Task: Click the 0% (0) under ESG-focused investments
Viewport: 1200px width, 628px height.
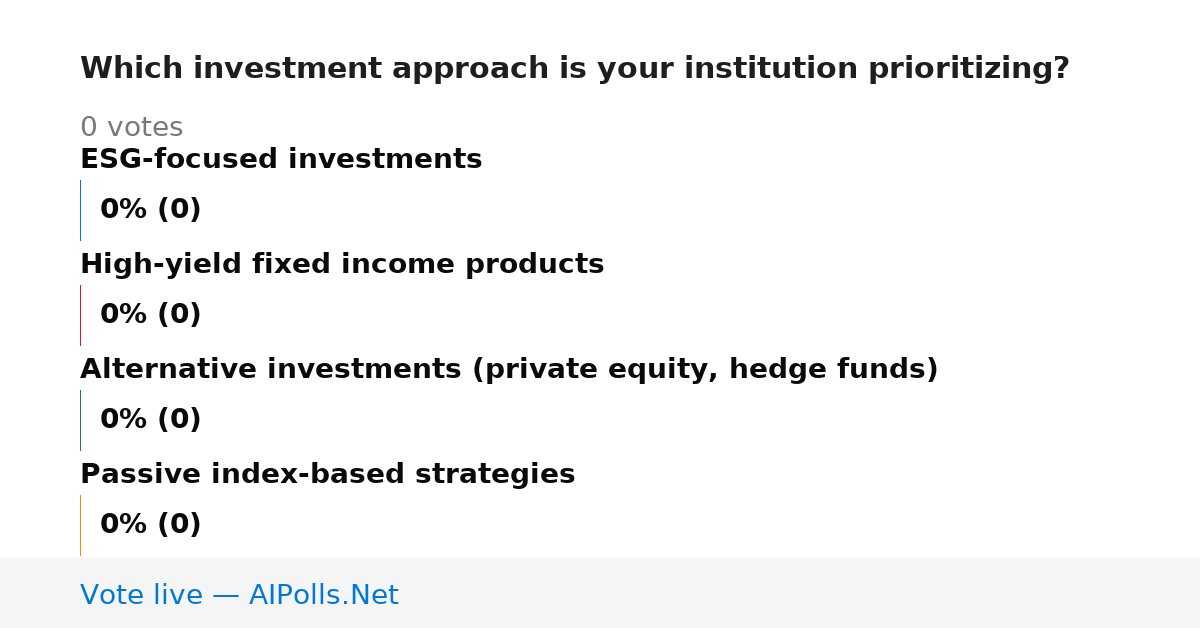Action: tap(151, 210)
